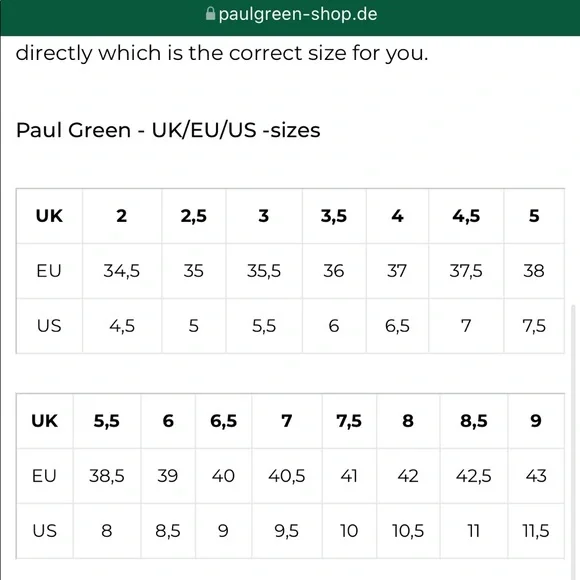Screen dimensions: 580x580
Task: Select the UK 8,5 header cell
Action: pos(474,421)
